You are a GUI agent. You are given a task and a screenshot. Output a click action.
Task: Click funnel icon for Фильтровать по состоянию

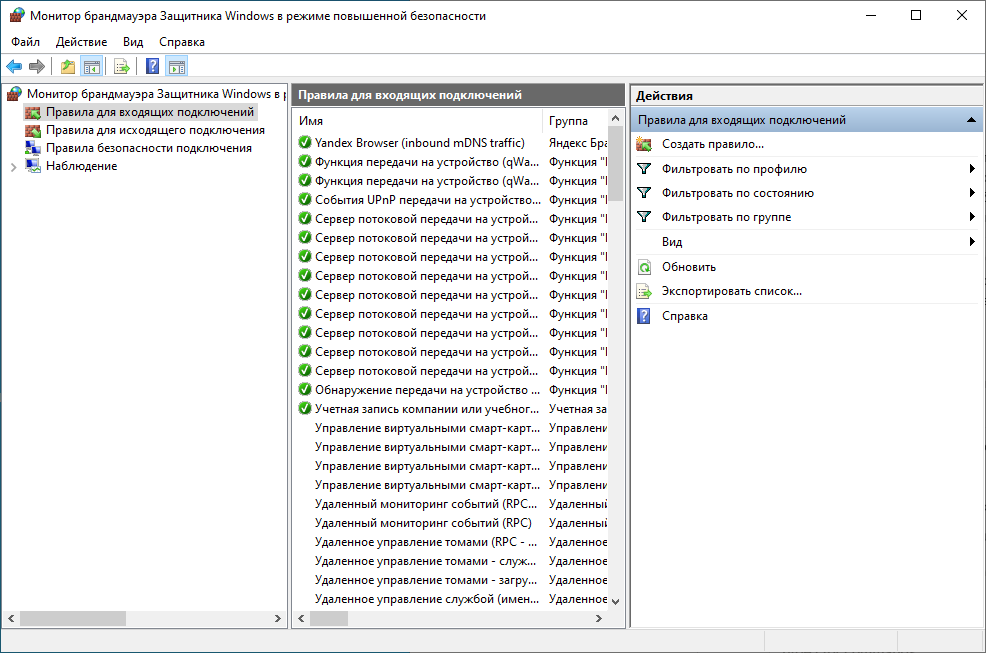644,193
